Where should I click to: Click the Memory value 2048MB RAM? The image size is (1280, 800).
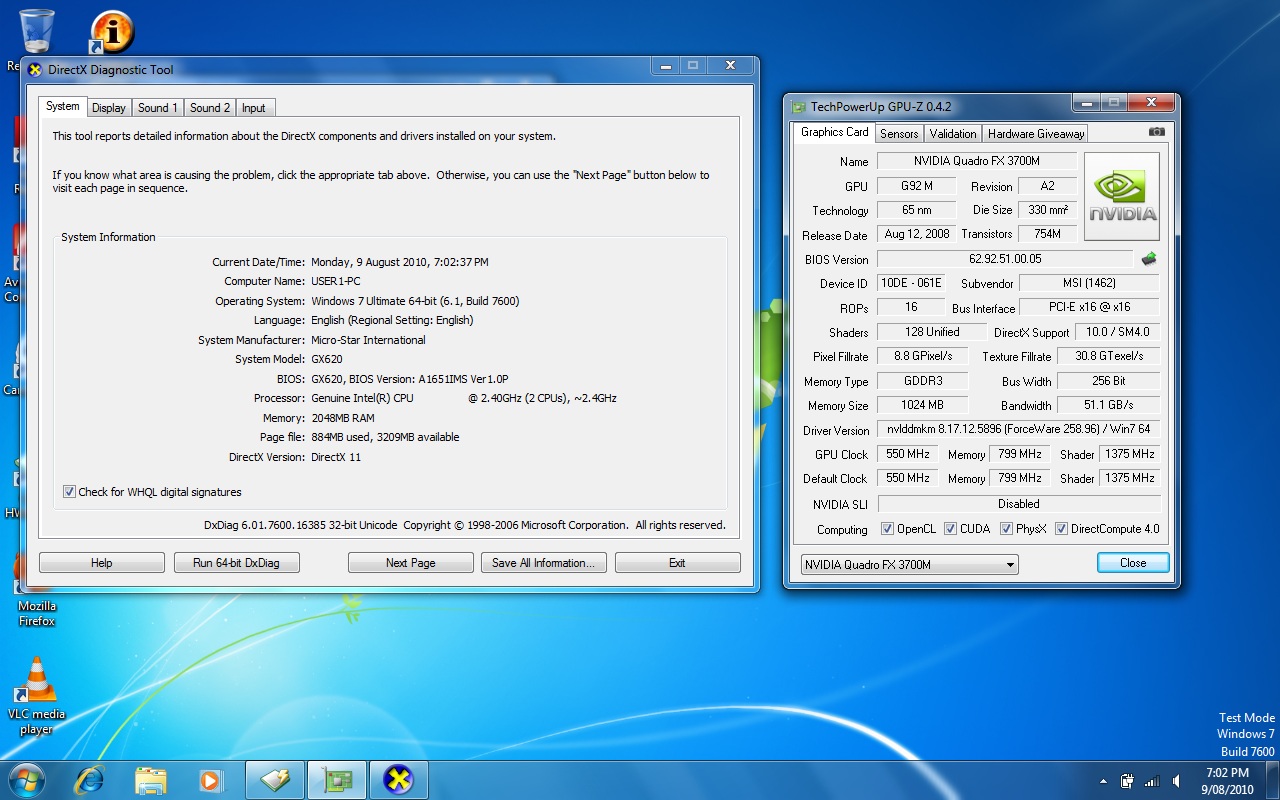[x=343, y=418]
